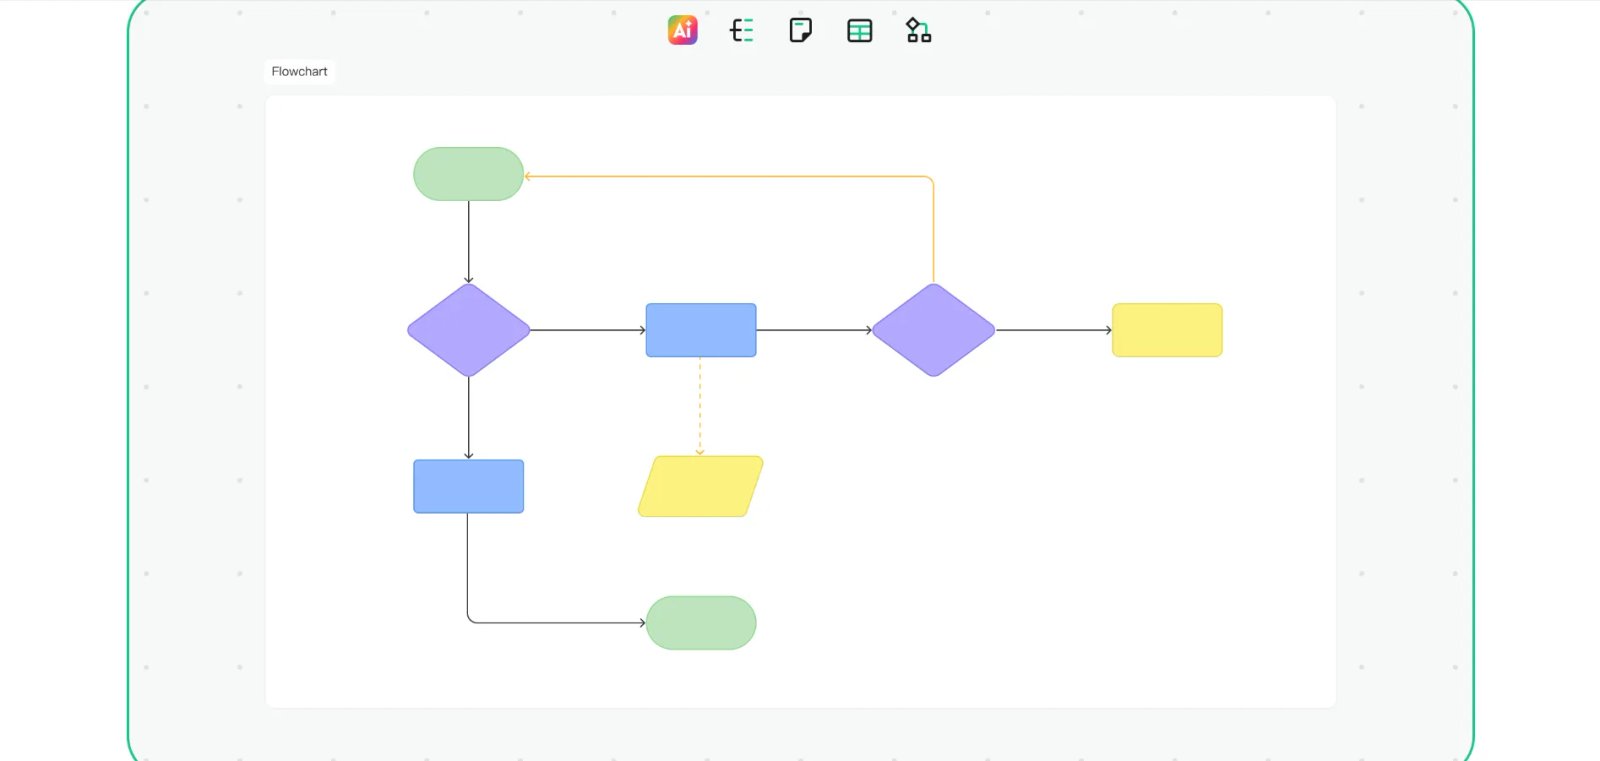This screenshot has height=761, width=1600.
Task: Select the yellow rectangle beside the purple diamond
Action: (1167, 330)
